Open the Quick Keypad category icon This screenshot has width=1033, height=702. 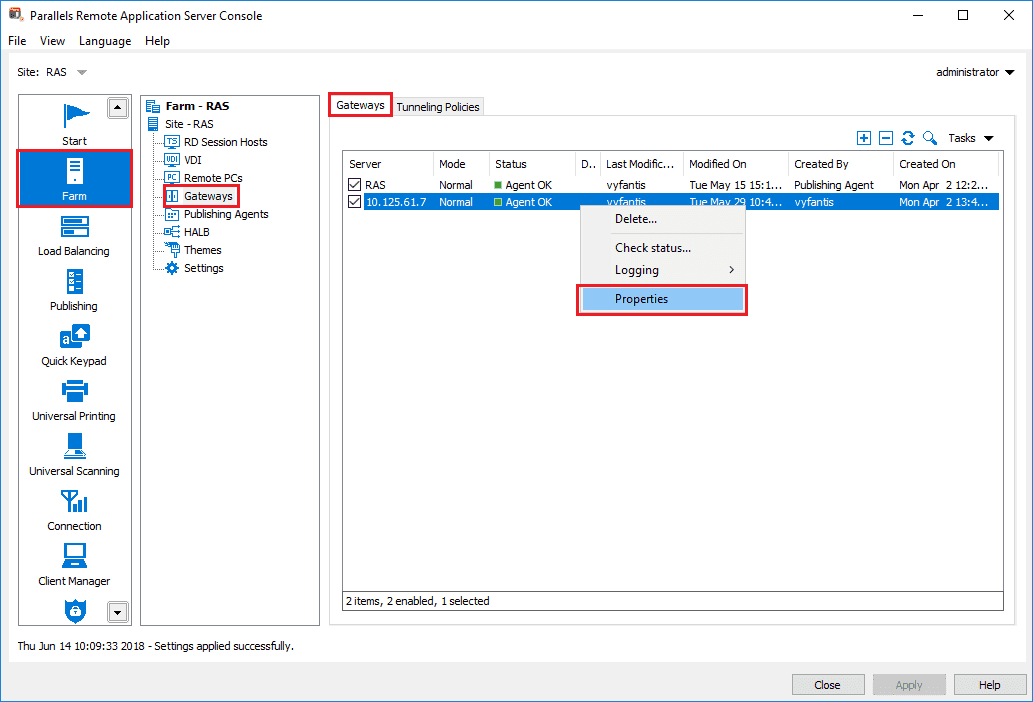coord(74,336)
